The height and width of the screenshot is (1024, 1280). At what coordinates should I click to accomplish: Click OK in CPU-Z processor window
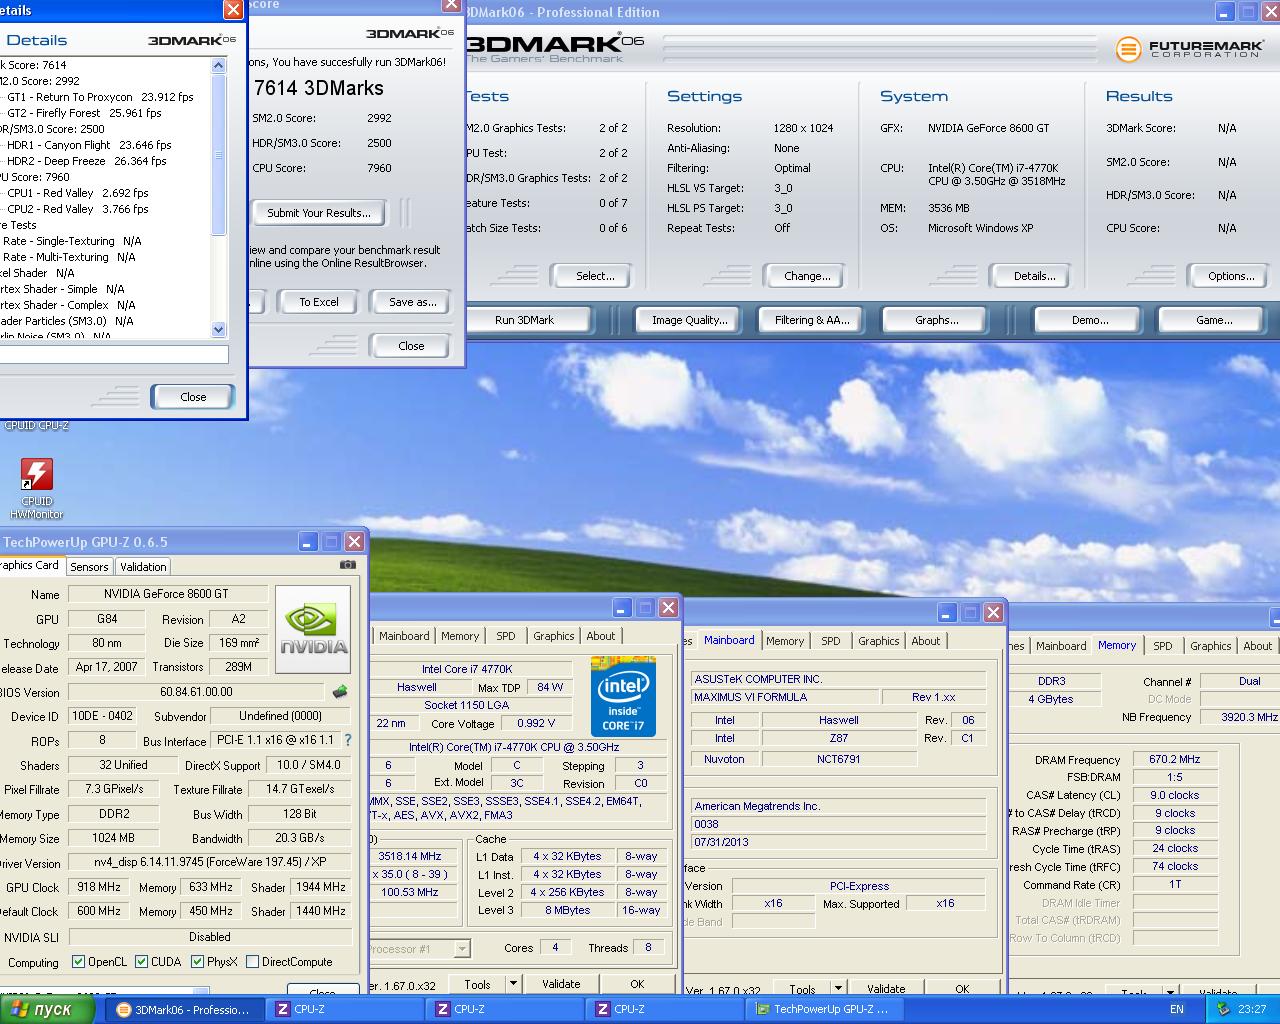coord(637,984)
